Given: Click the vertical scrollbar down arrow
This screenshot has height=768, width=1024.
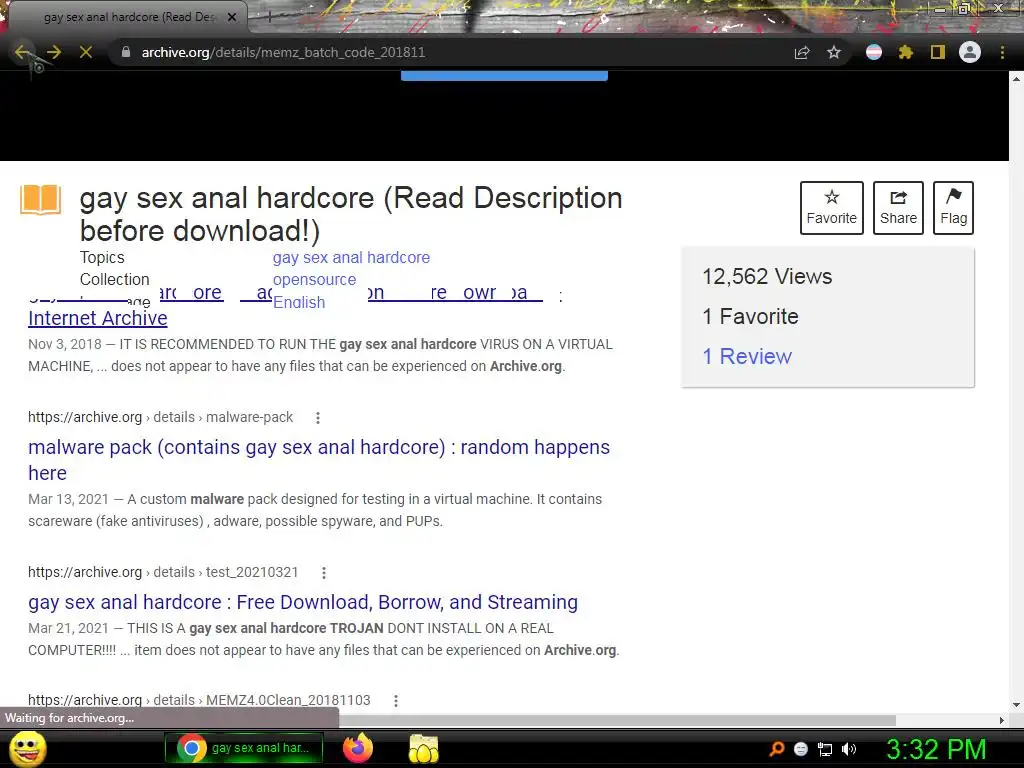Looking at the screenshot, I should [1016, 705].
